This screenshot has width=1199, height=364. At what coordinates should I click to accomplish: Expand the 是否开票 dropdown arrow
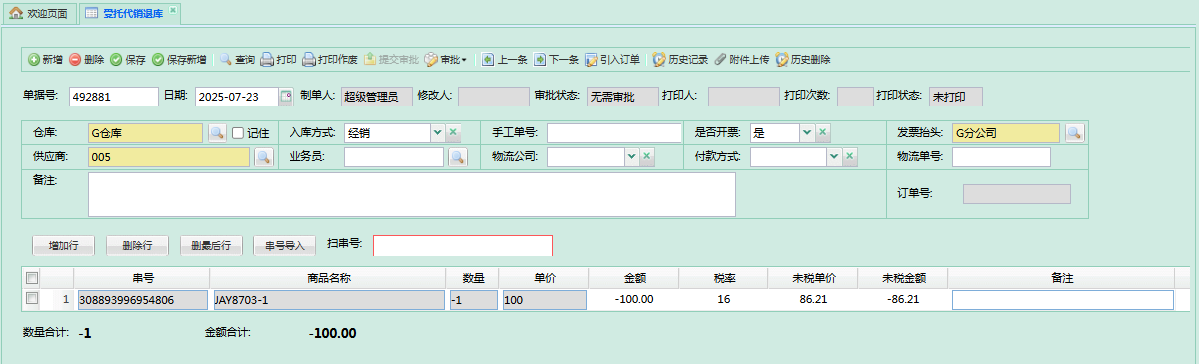pyautogui.click(x=807, y=133)
